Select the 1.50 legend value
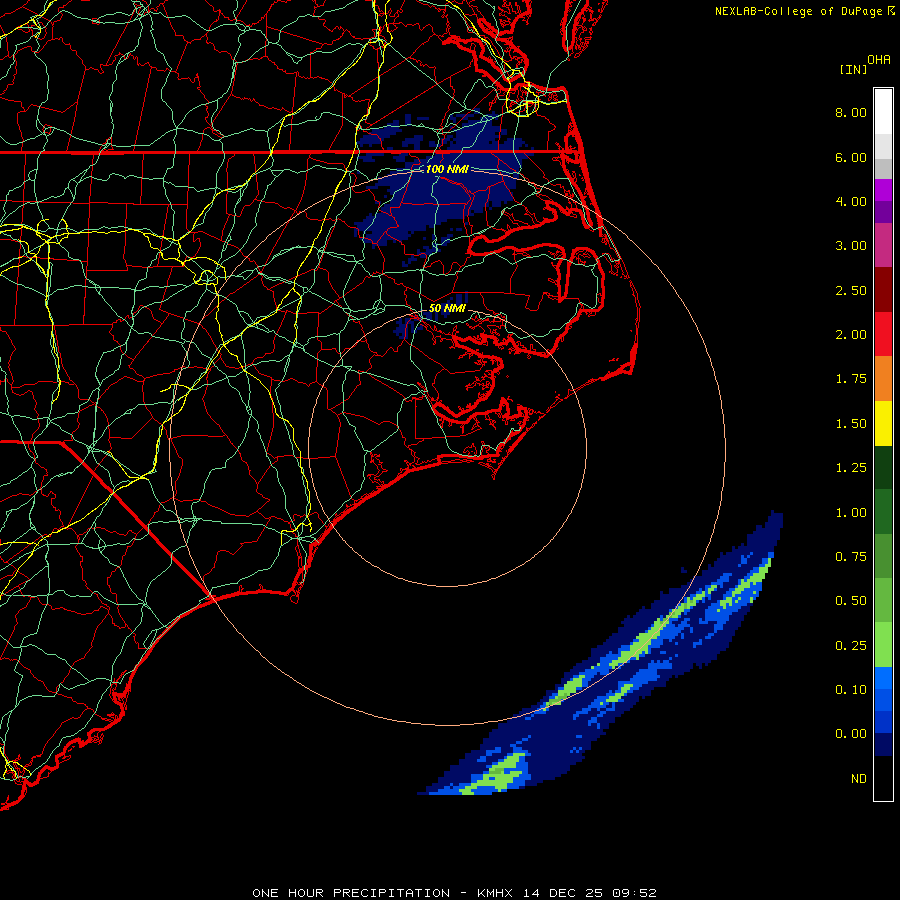The width and height of the screenshot is (900, 900). 851,424
